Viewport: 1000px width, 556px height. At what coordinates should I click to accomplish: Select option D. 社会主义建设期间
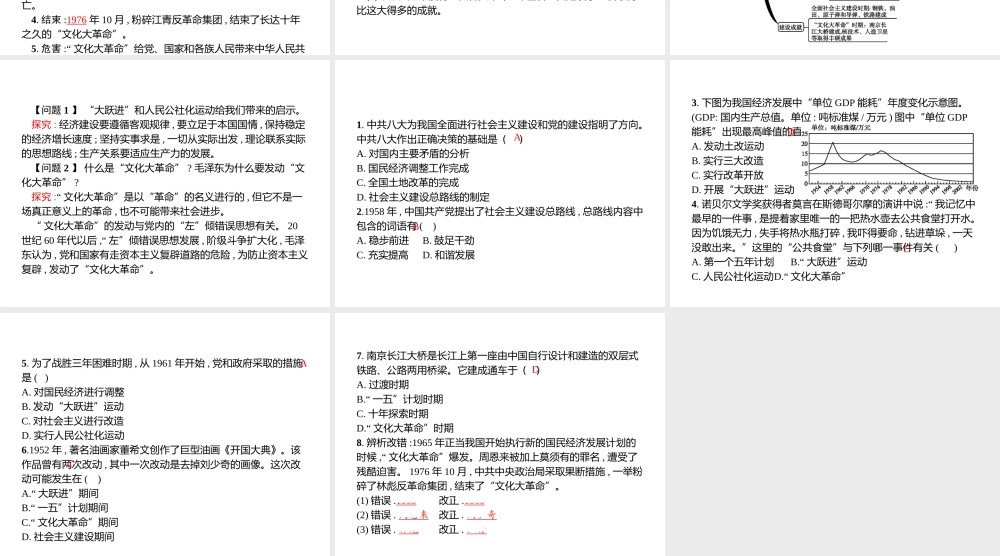point(68,537)
